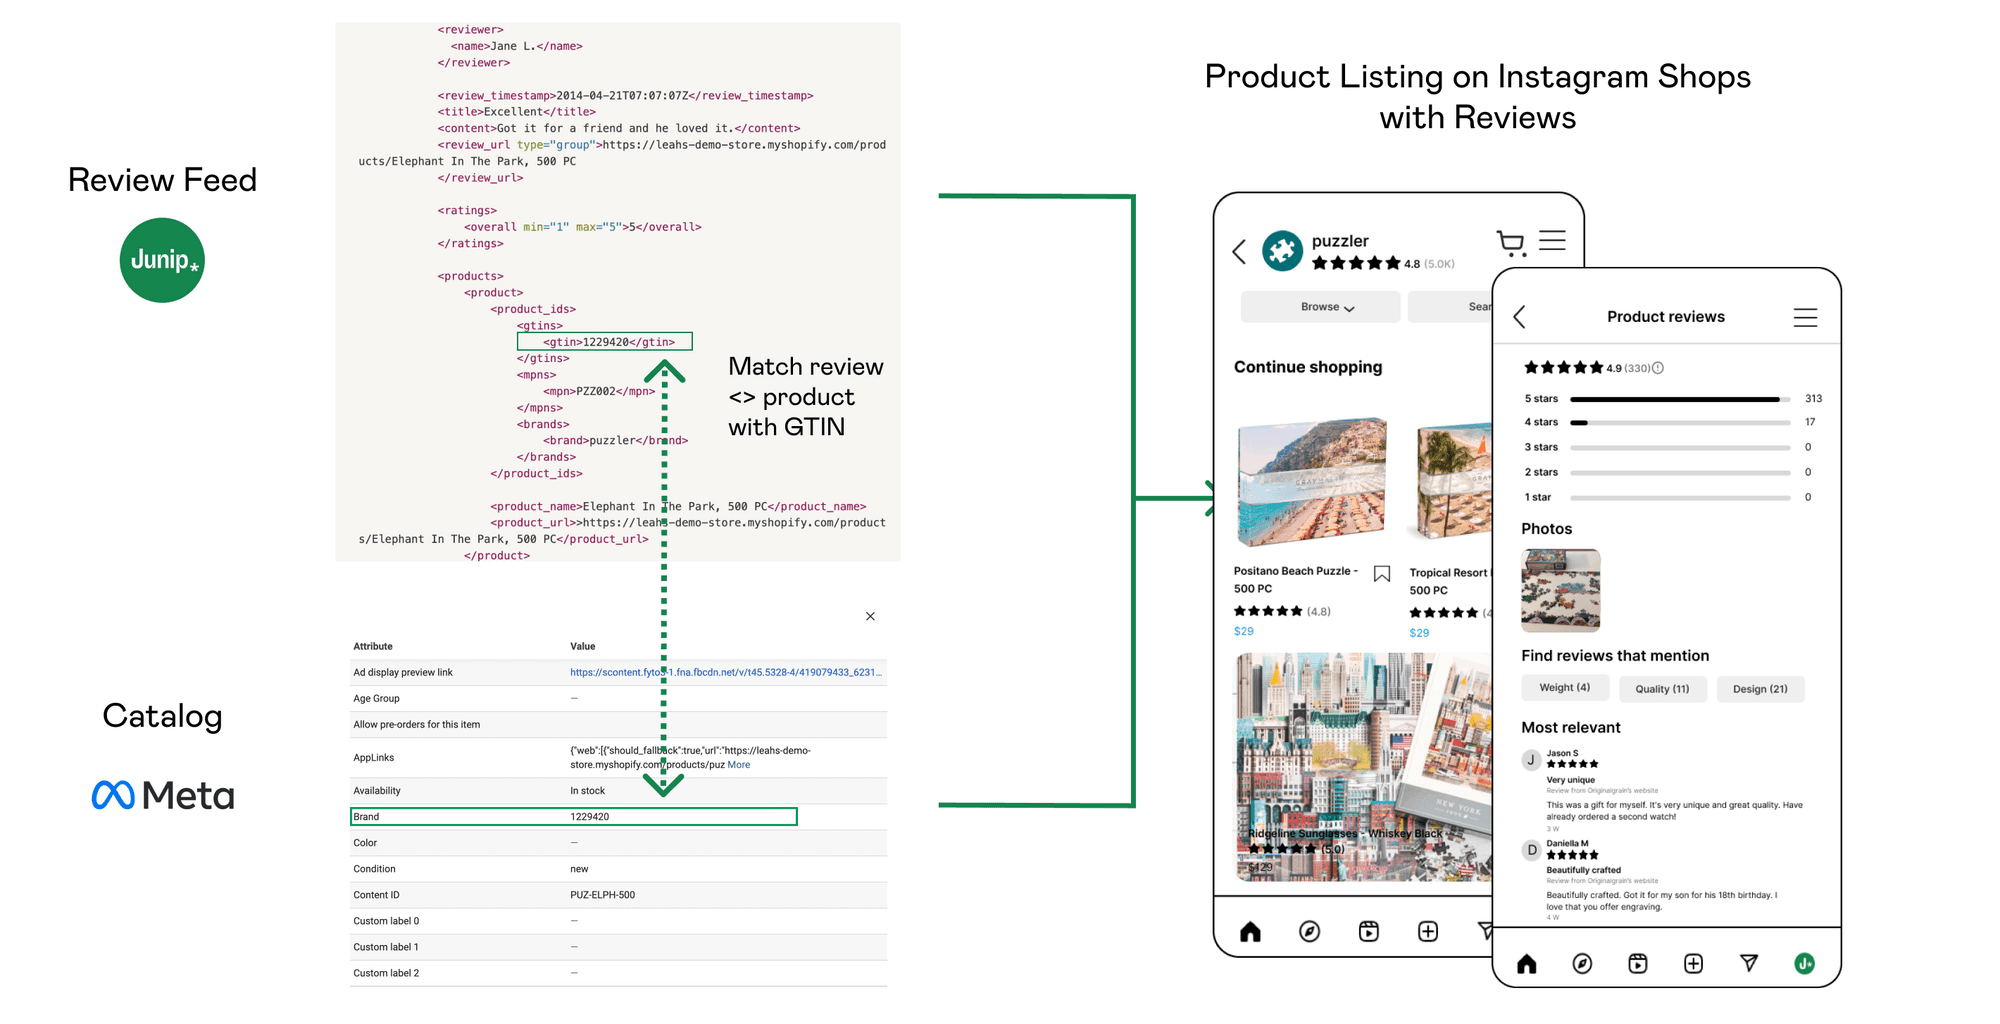Tap Explore compass on Product reviews phone
This screenshot has height=1024, width=2000.
1582,964
